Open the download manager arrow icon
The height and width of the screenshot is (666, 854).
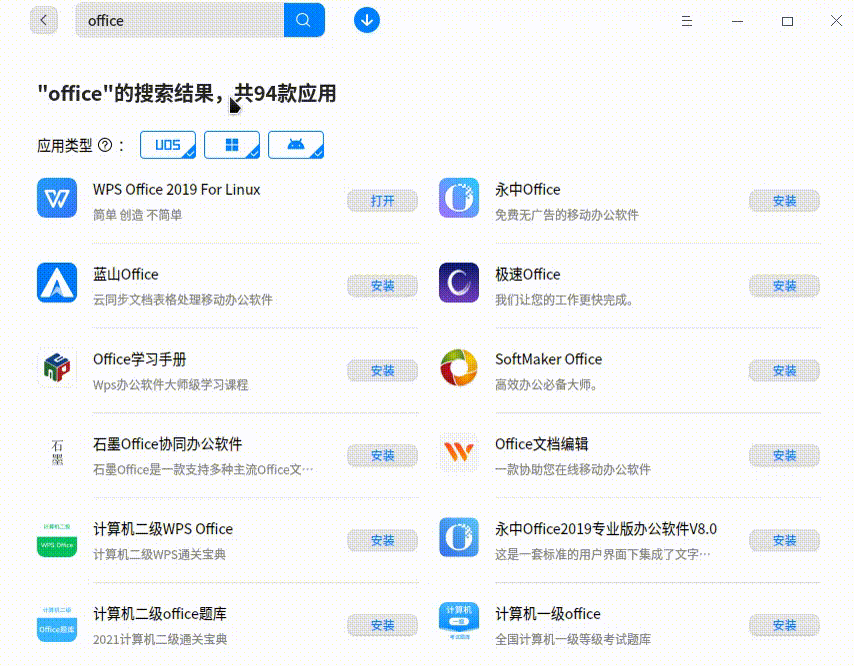367,20
